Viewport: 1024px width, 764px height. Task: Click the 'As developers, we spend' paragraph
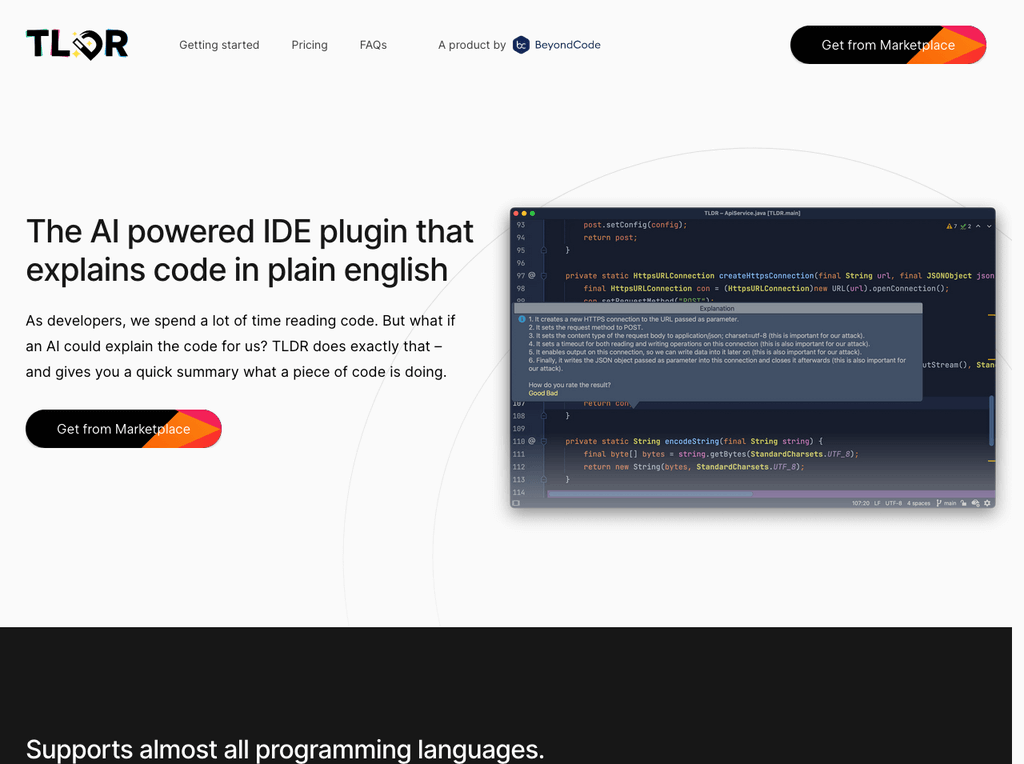[240, 346]
